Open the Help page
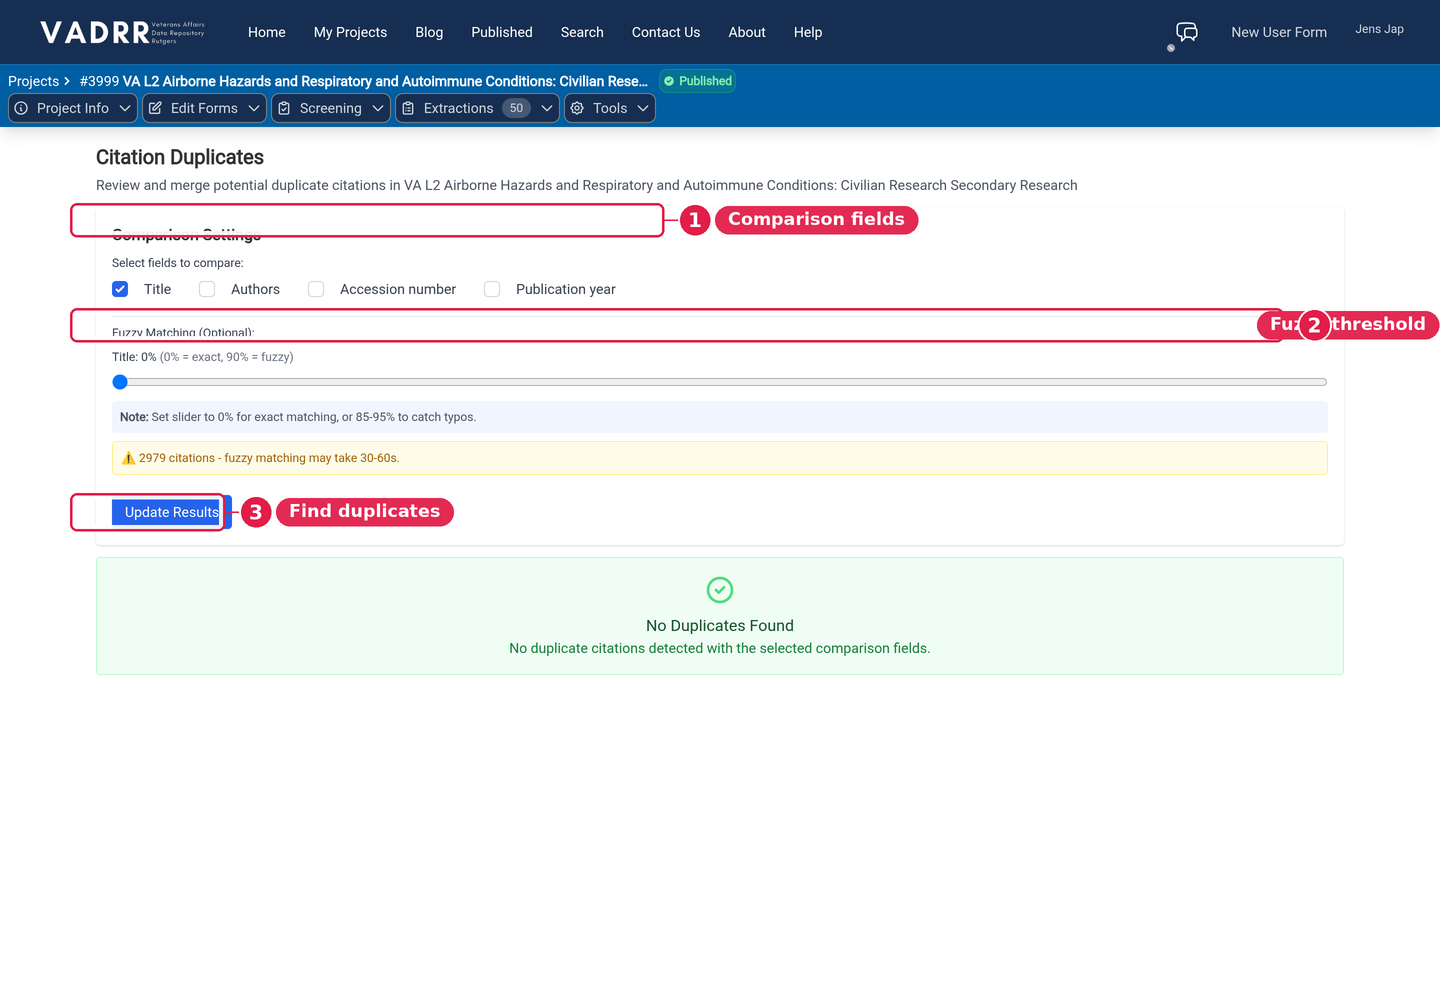 [x=808, y=32]
